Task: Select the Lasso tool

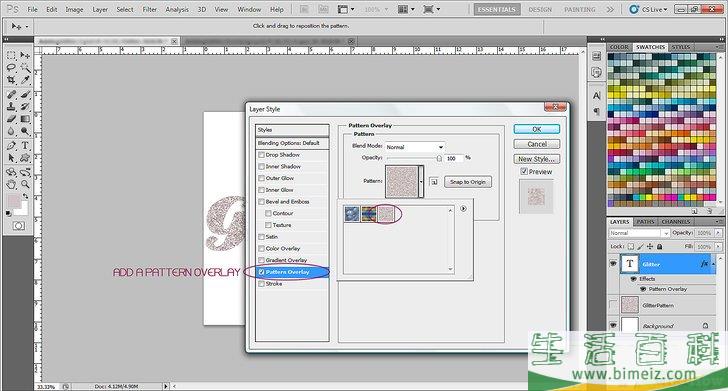Action: tap(11, 68)
